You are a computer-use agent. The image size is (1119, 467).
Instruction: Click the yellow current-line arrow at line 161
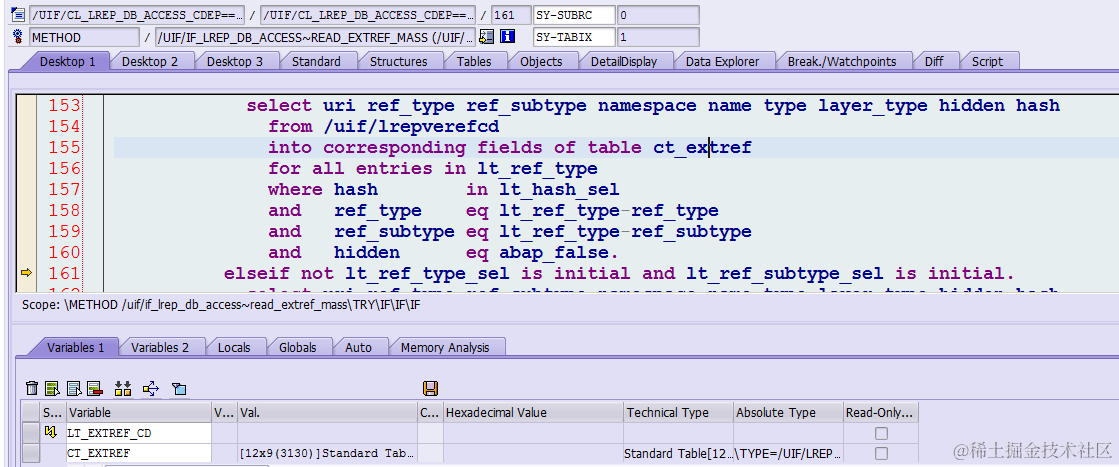click(26, 272)
